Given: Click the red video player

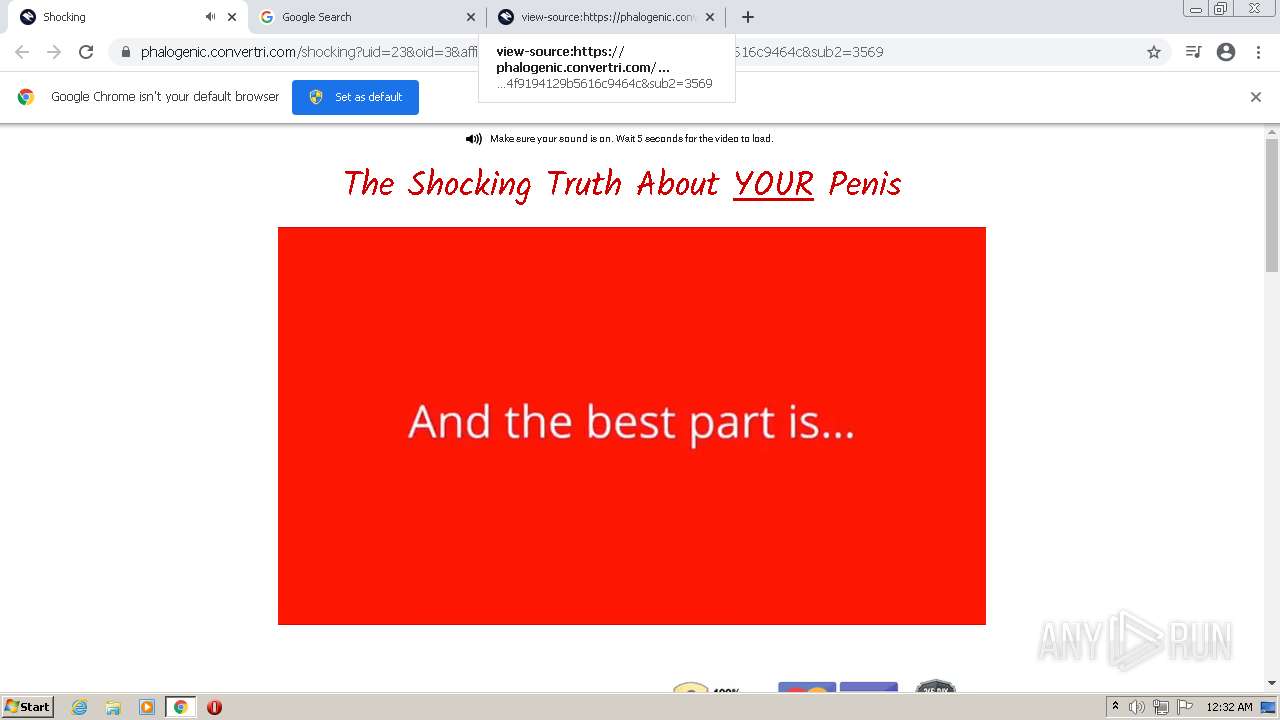Looking at the screenshot, I should click(x=632, y=426).
